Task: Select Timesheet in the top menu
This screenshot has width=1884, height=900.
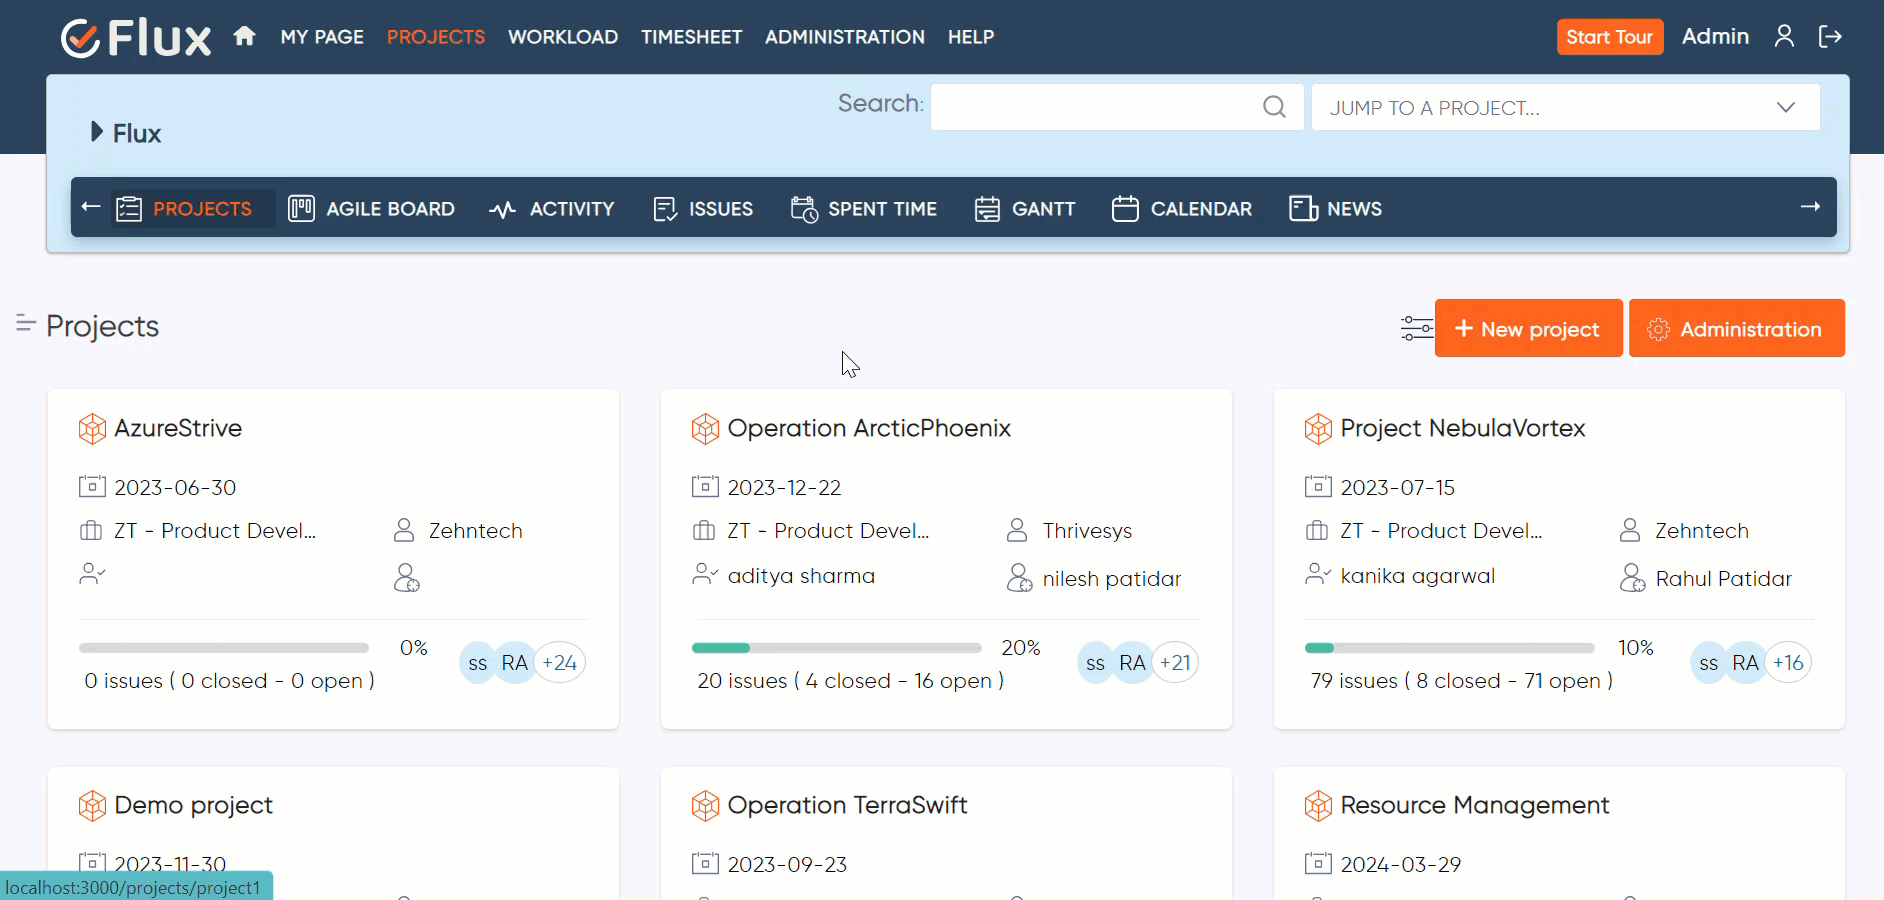Action: pyautogui.click(x=691, y=37)
